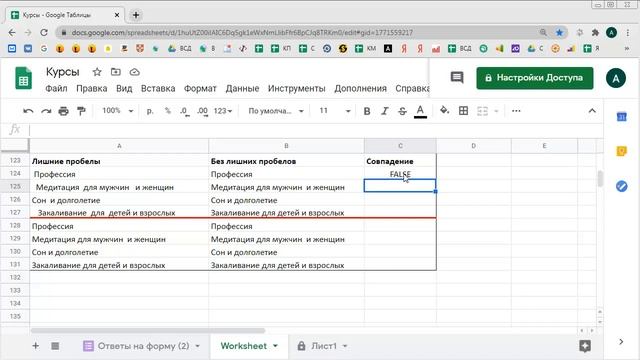Click the browser back arrow
This screenshot has width=640, height=360.
coord(12,33)
